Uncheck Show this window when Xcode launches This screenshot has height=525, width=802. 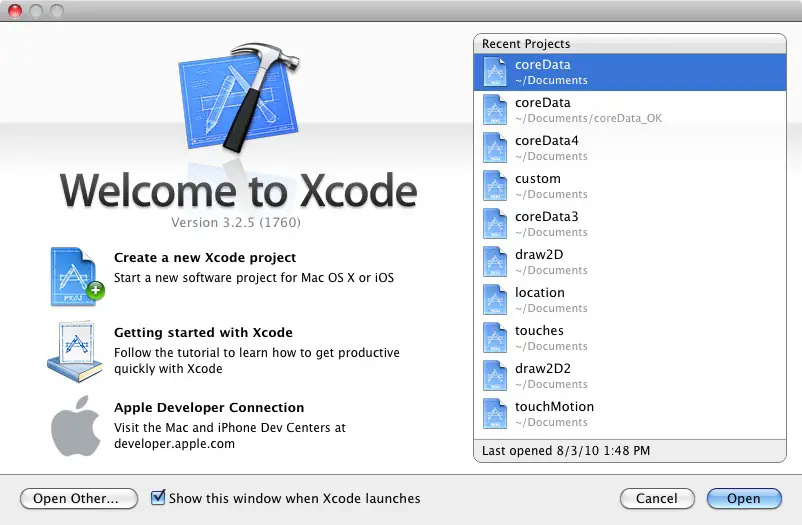tap(158, 498)
